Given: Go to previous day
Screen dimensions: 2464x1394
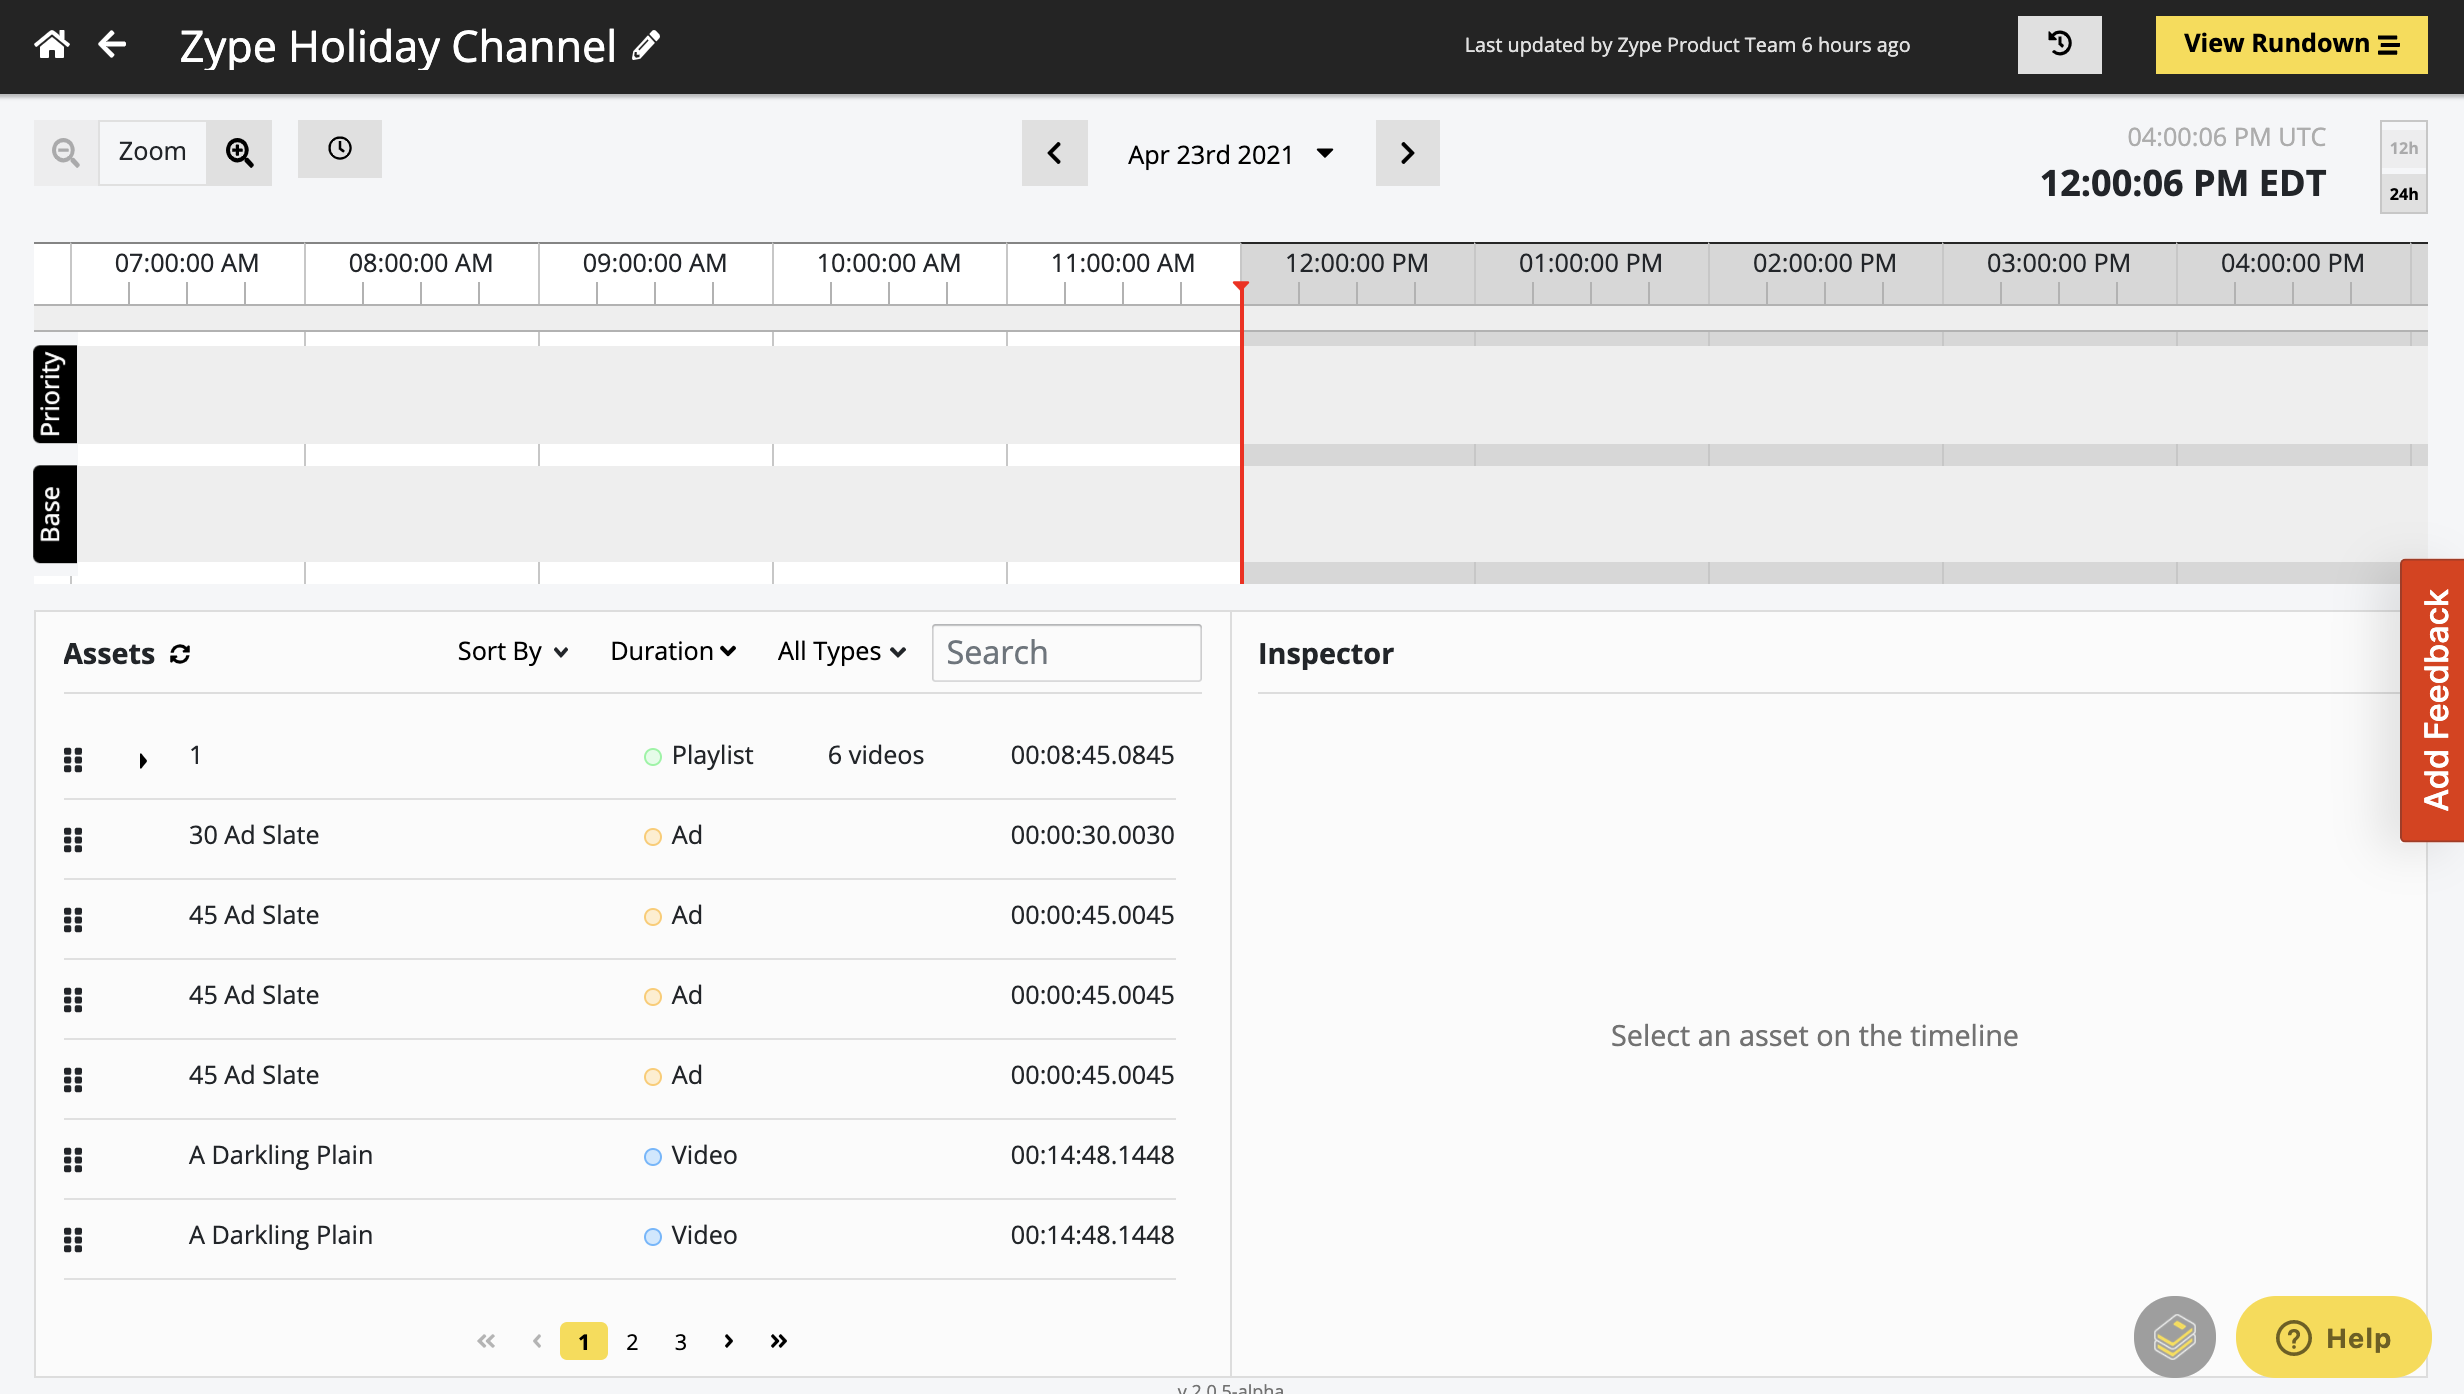Looking at the screenshot, I should click(x=1054, y=153).
